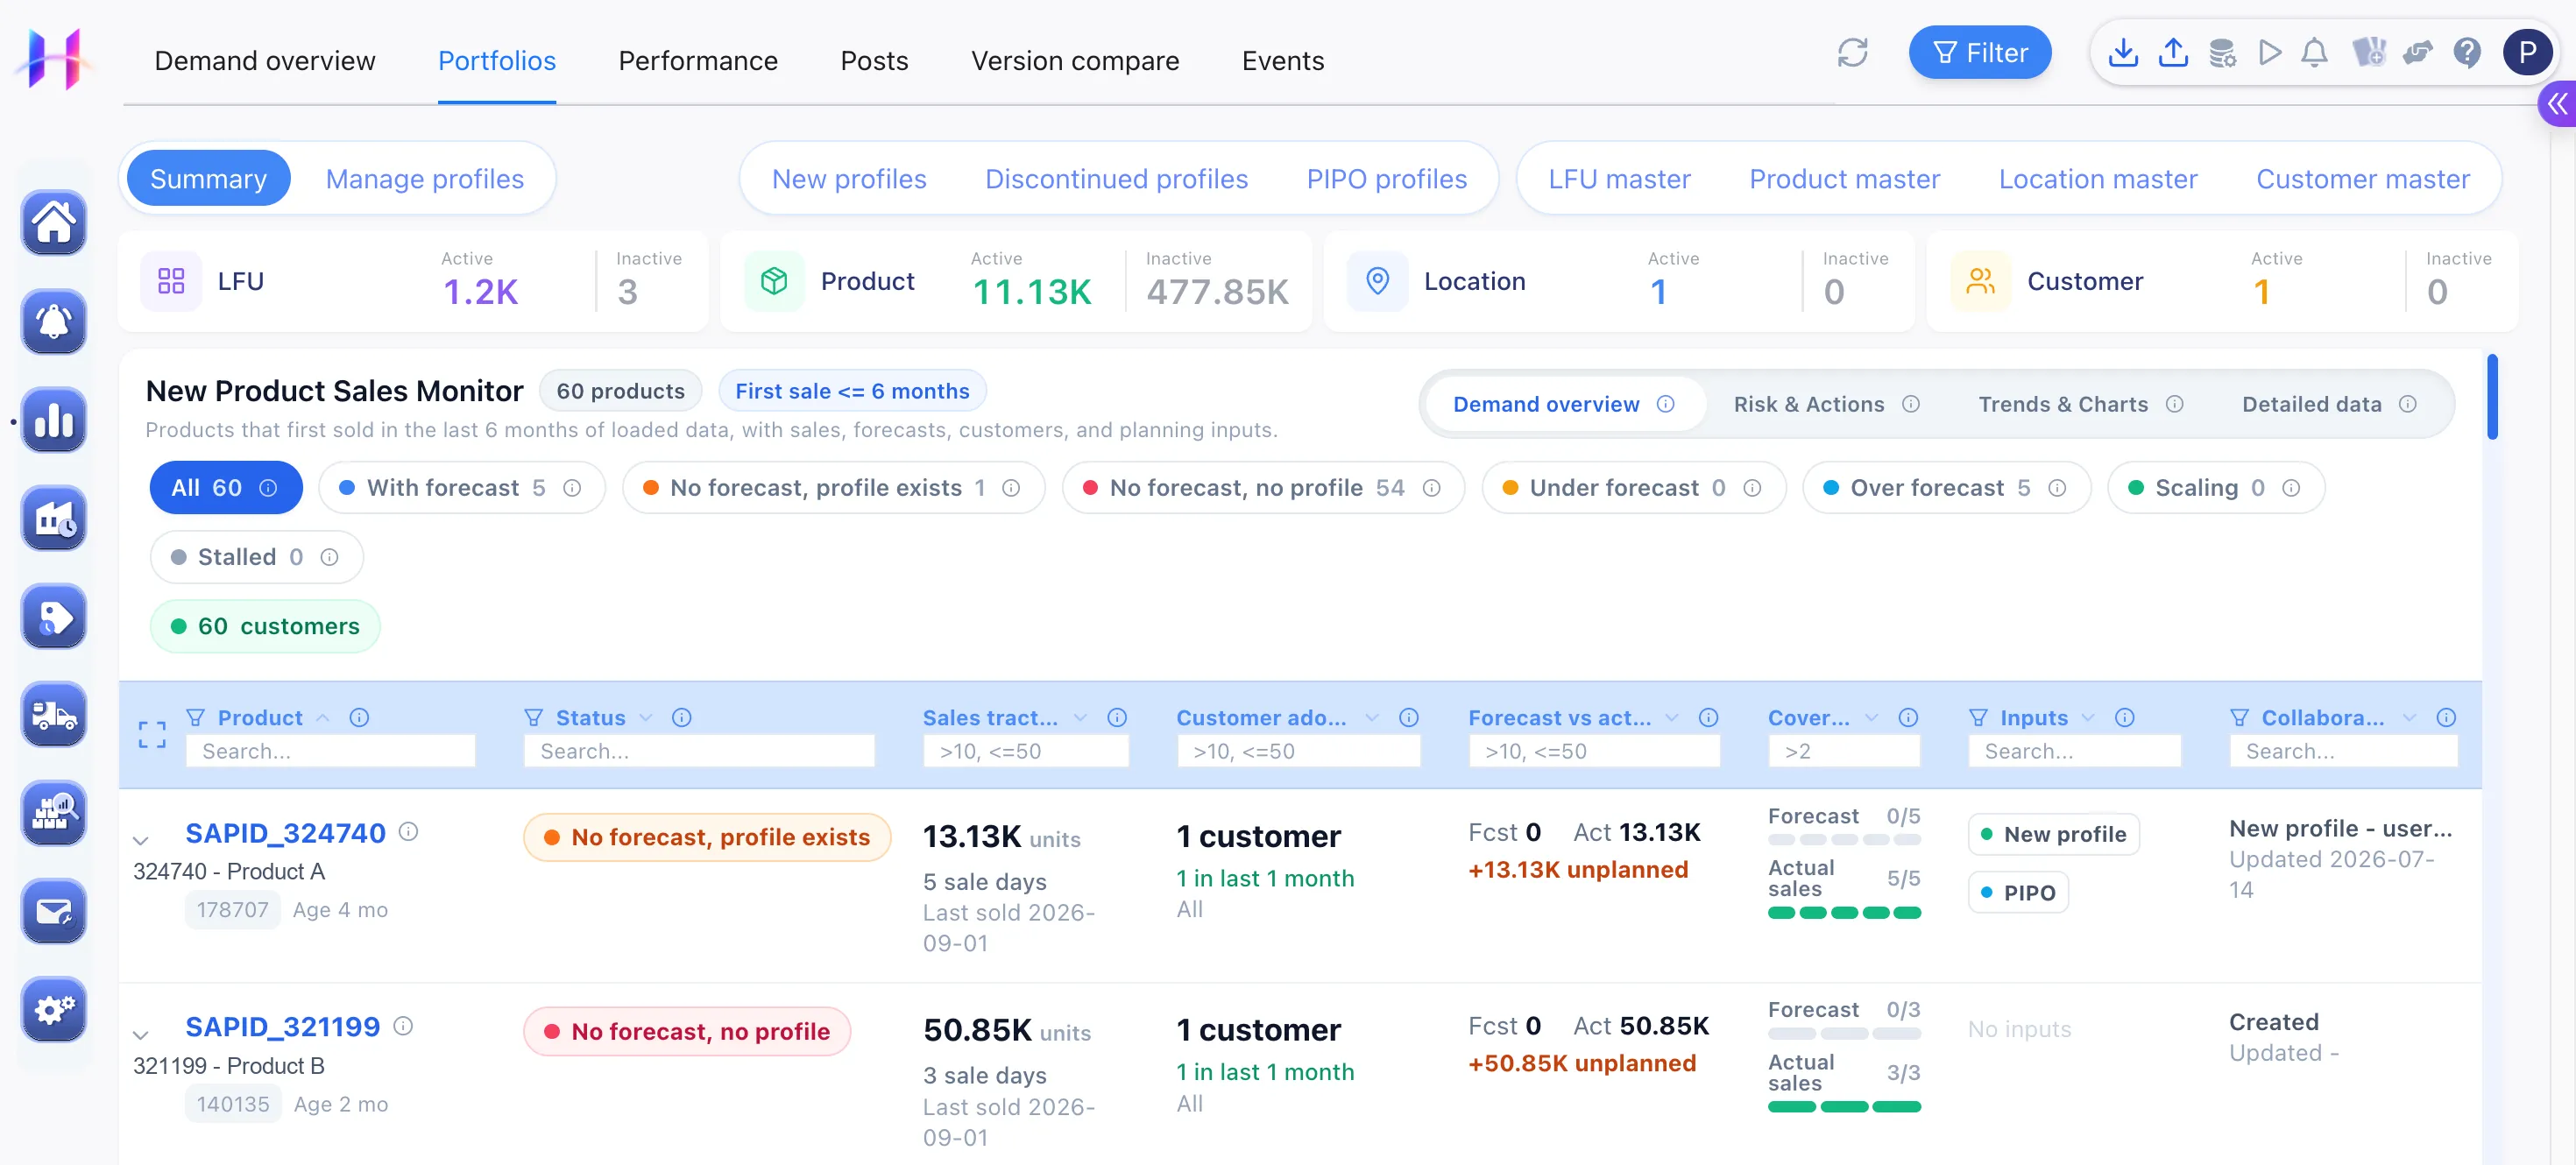2576x1165 pixels.
Task: Switch to the Performance tab
Action: 698,61
